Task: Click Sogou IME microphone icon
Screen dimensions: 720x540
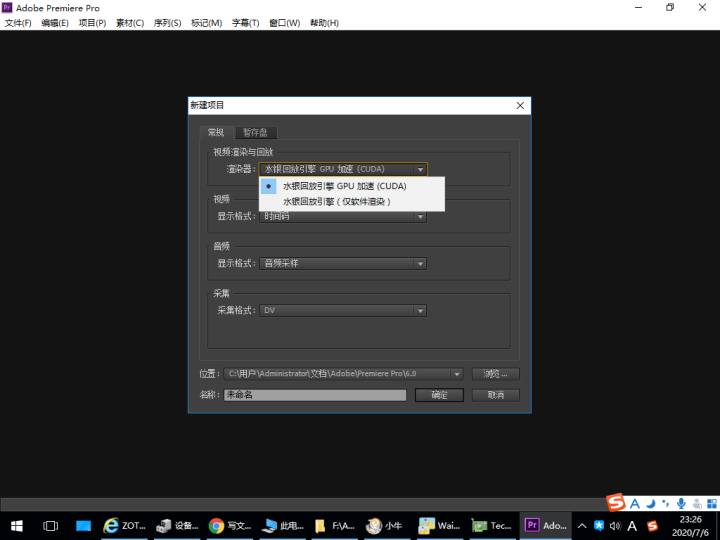Action: pyautogui.click(x=681, y=504)
